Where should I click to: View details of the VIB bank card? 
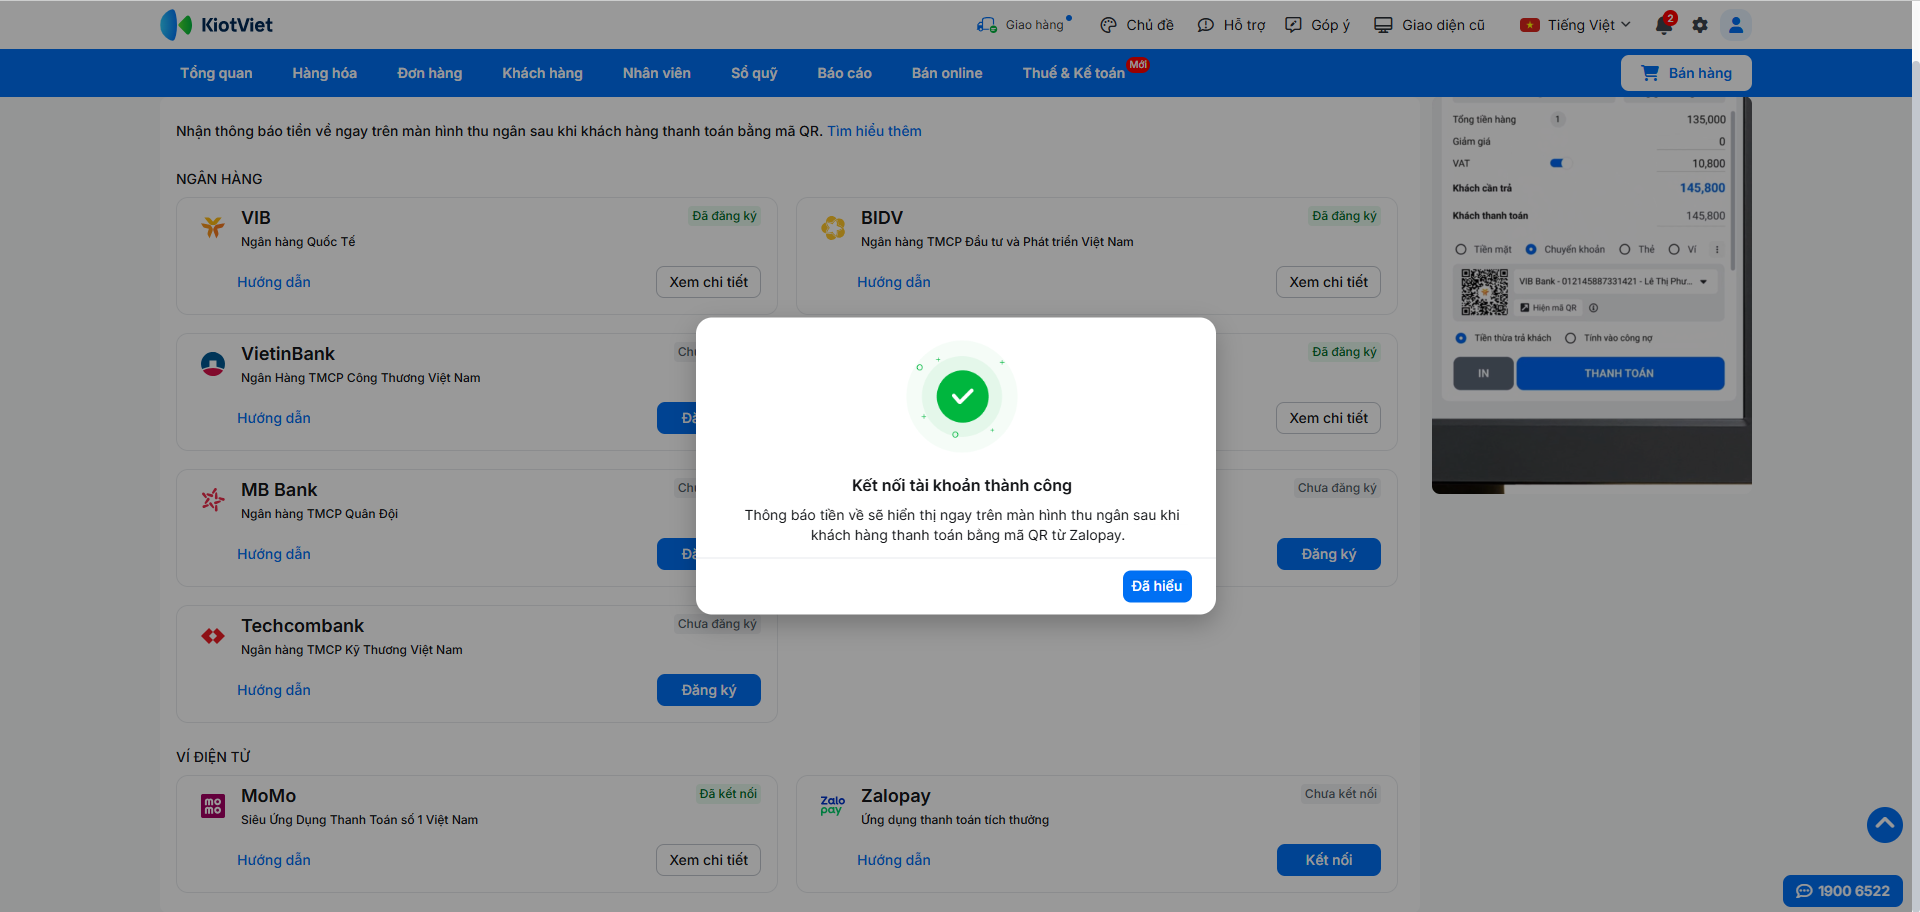point(709,282)
